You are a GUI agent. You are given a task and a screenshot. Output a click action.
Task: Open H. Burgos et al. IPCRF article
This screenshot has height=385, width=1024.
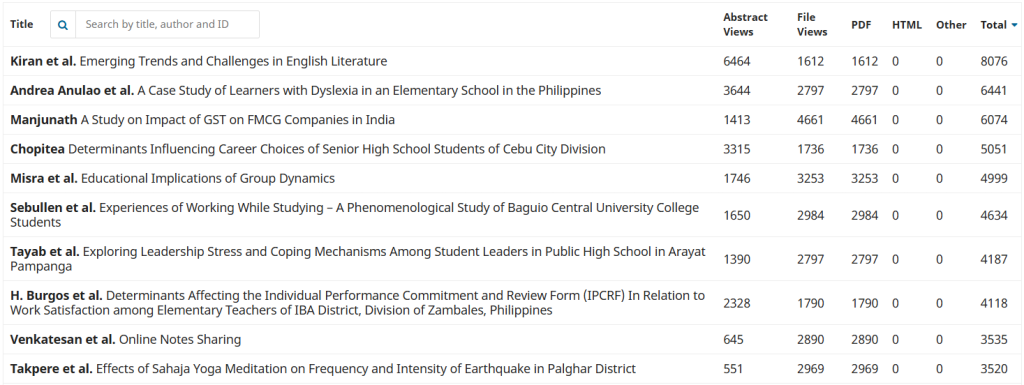click(x=357, y=303)
